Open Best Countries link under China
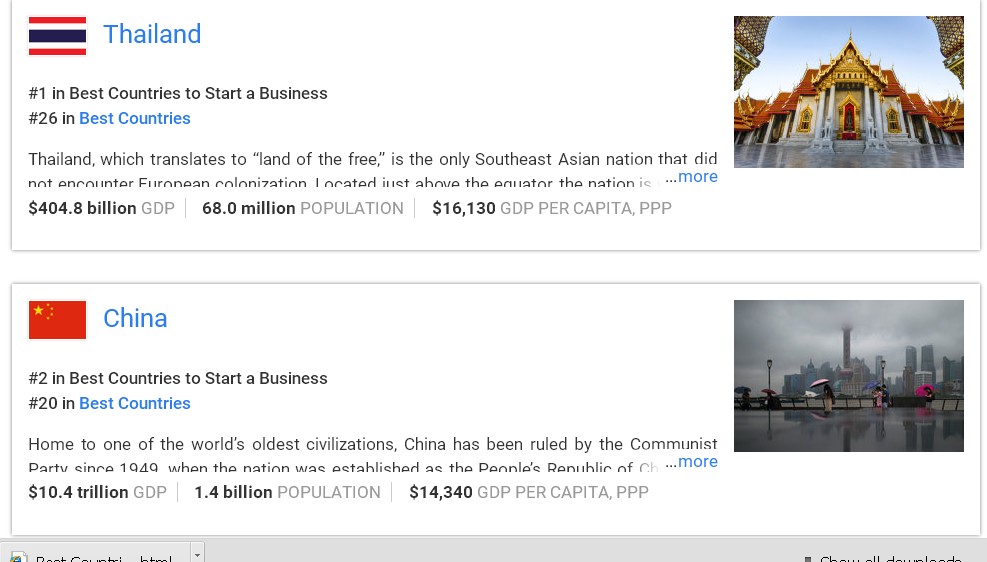987x562 pixels. pyautogui.click(x=135, y=403)
